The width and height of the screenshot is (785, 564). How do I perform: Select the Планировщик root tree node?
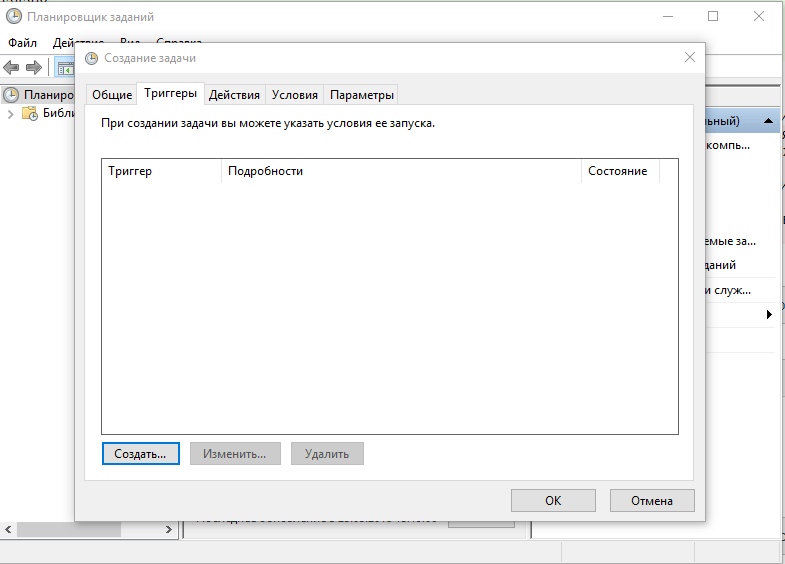(39, 95)
